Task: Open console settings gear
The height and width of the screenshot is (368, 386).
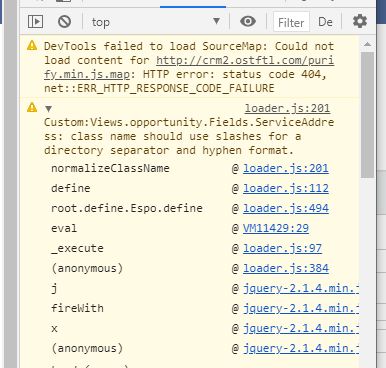Action: click(360, 21)
